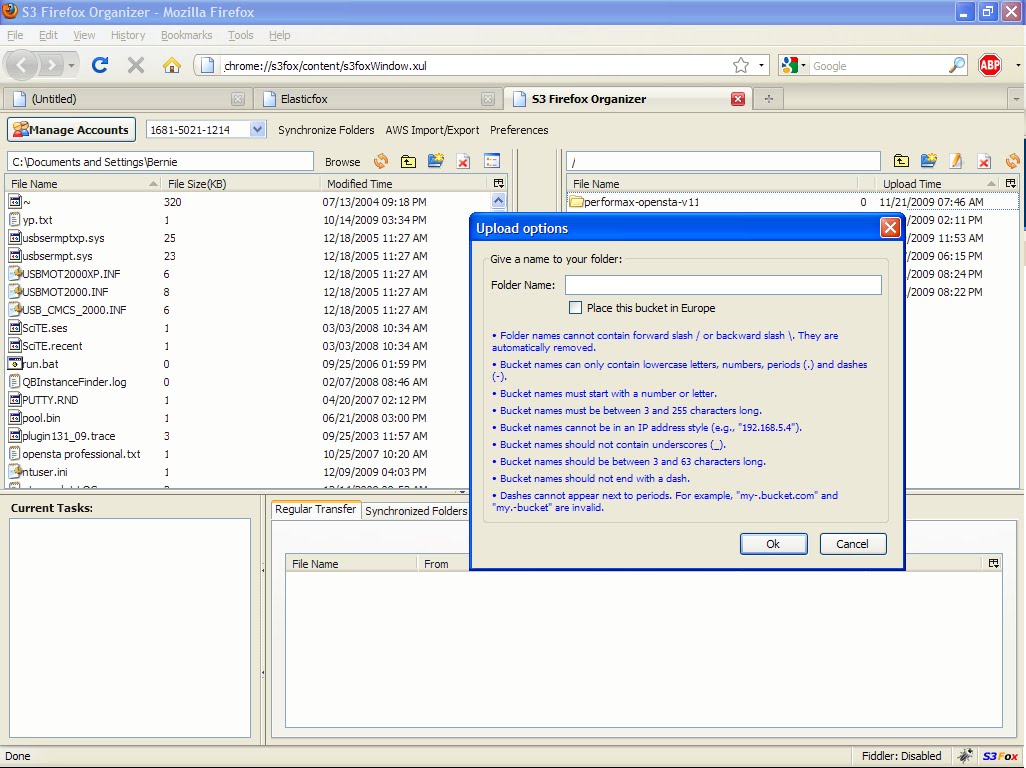Switch to Synchronized Folders tab
The height and width of the screenshot is (768, 1026).
tap(416, 510)
